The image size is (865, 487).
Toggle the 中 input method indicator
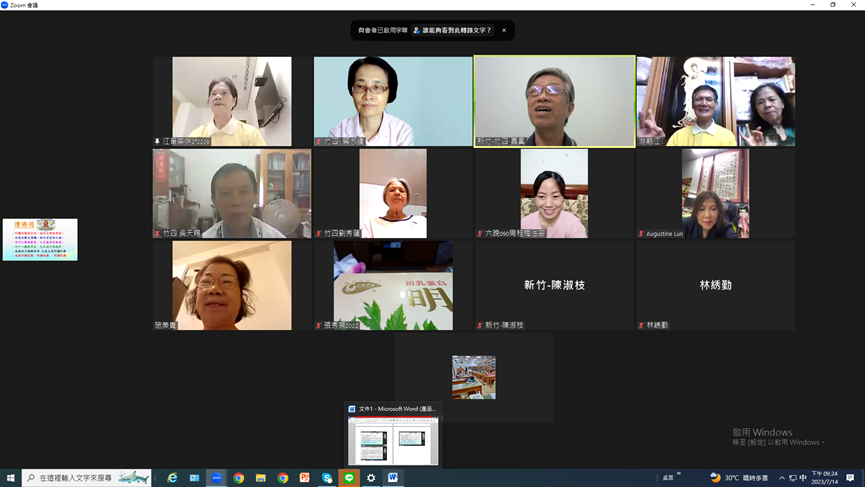pos(803,478)
